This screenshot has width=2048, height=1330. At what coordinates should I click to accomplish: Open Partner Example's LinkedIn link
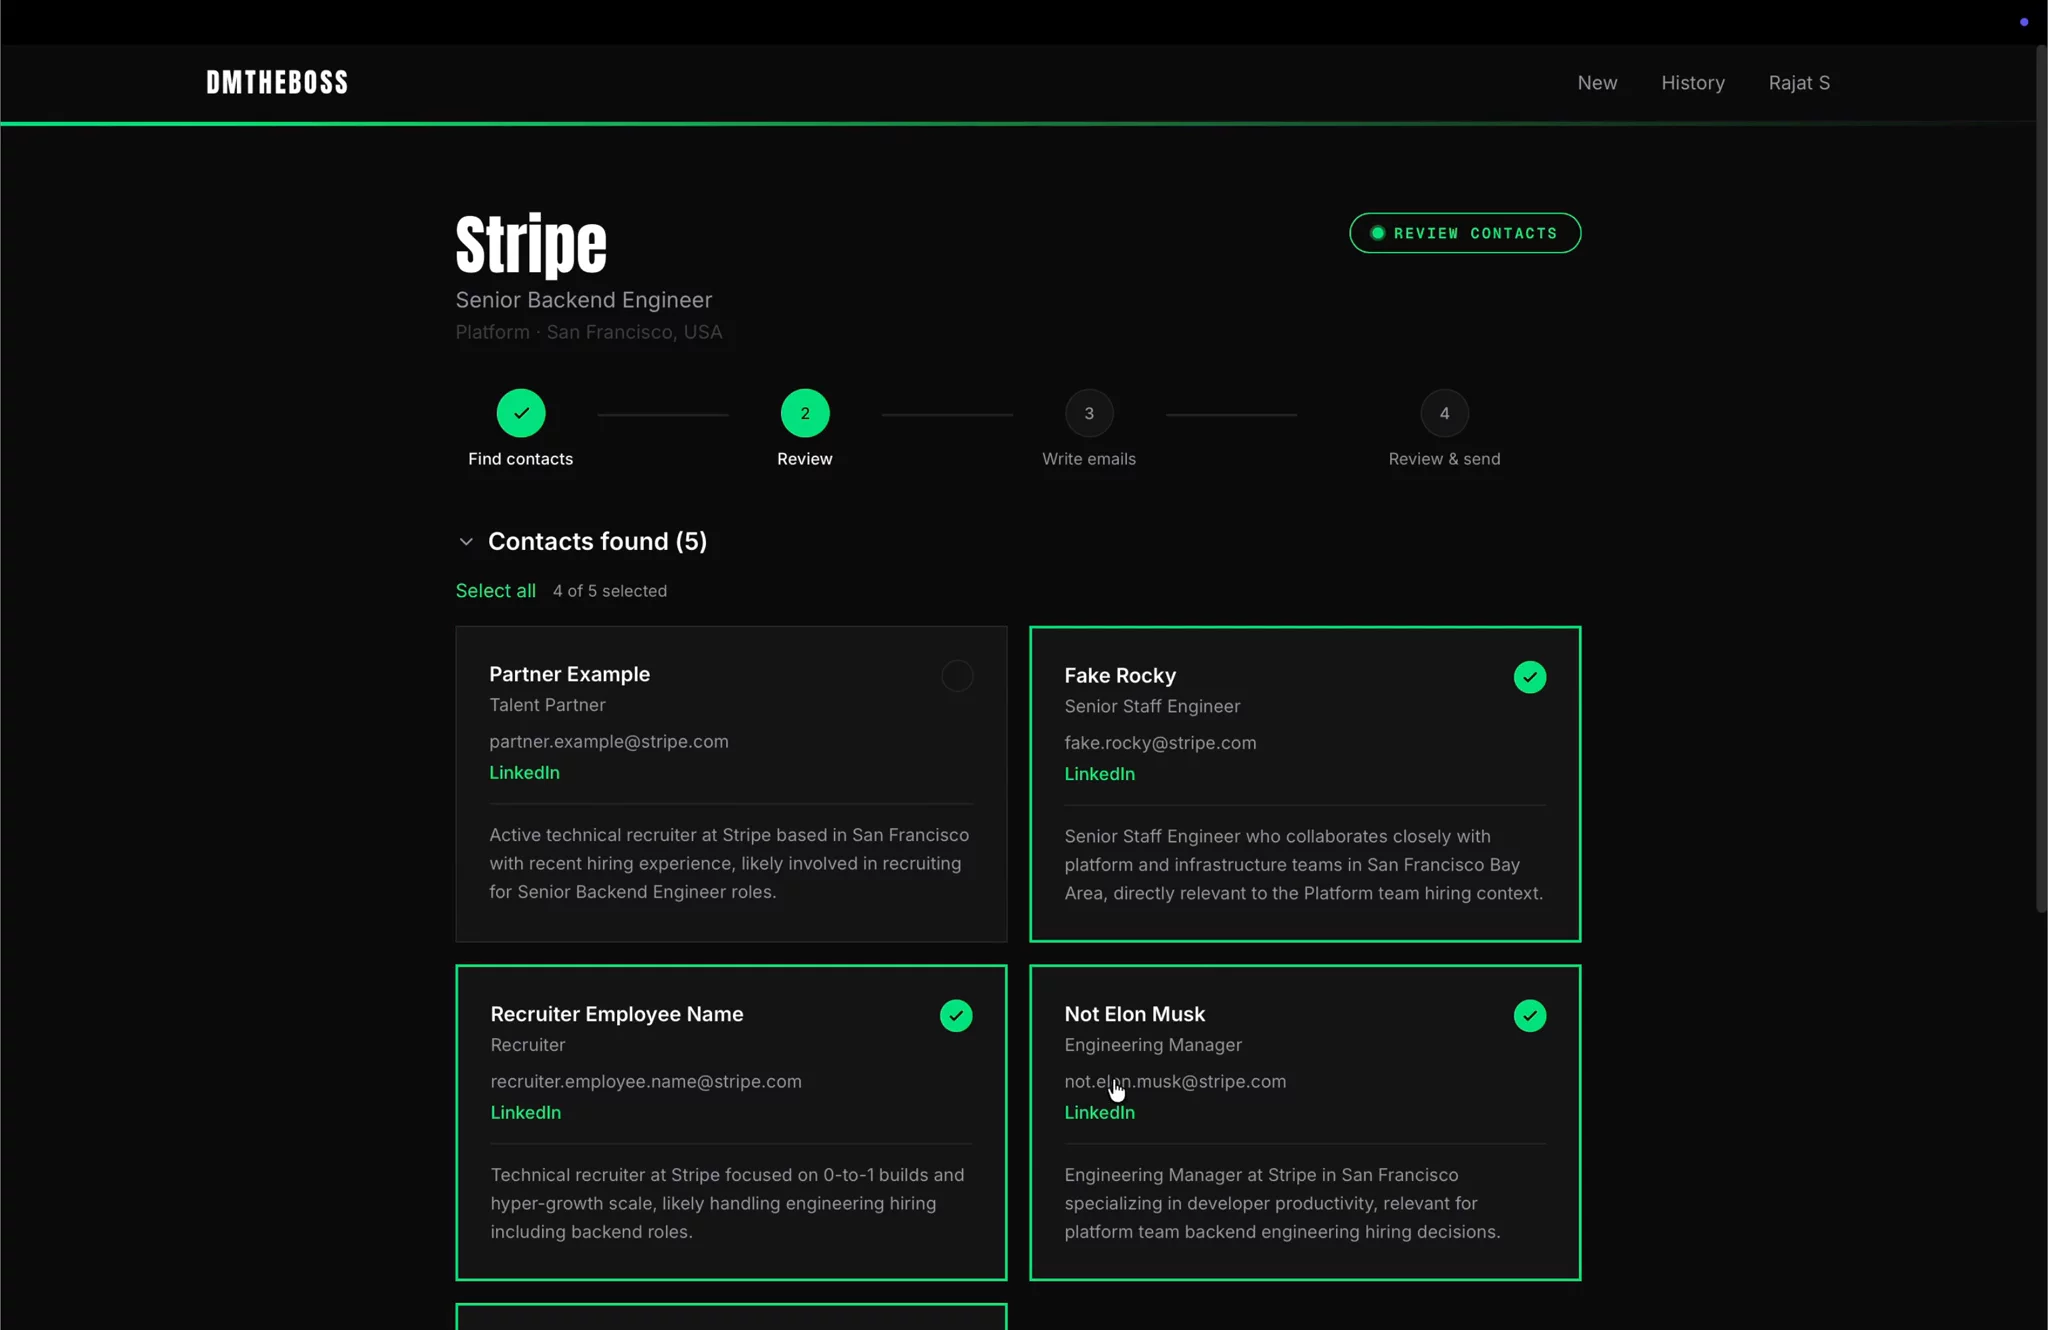524,773
